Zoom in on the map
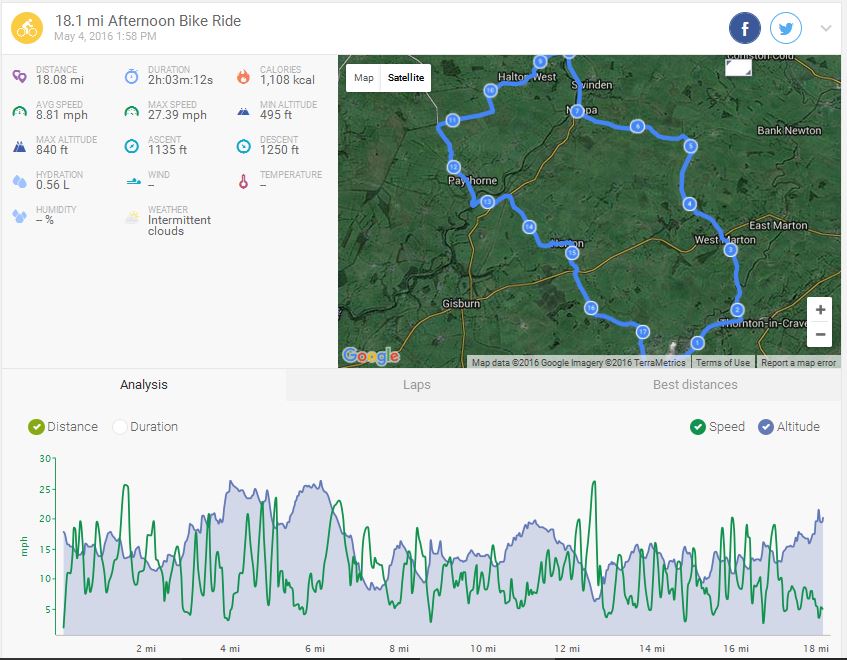 [820, 310]
